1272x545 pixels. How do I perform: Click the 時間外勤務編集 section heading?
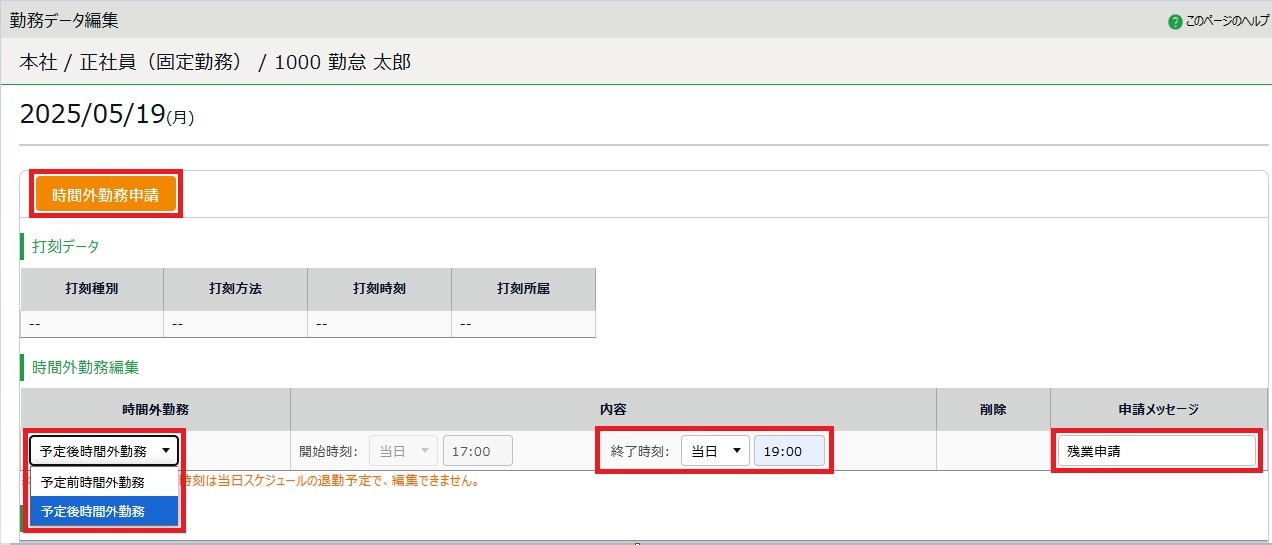pos(86,367)
